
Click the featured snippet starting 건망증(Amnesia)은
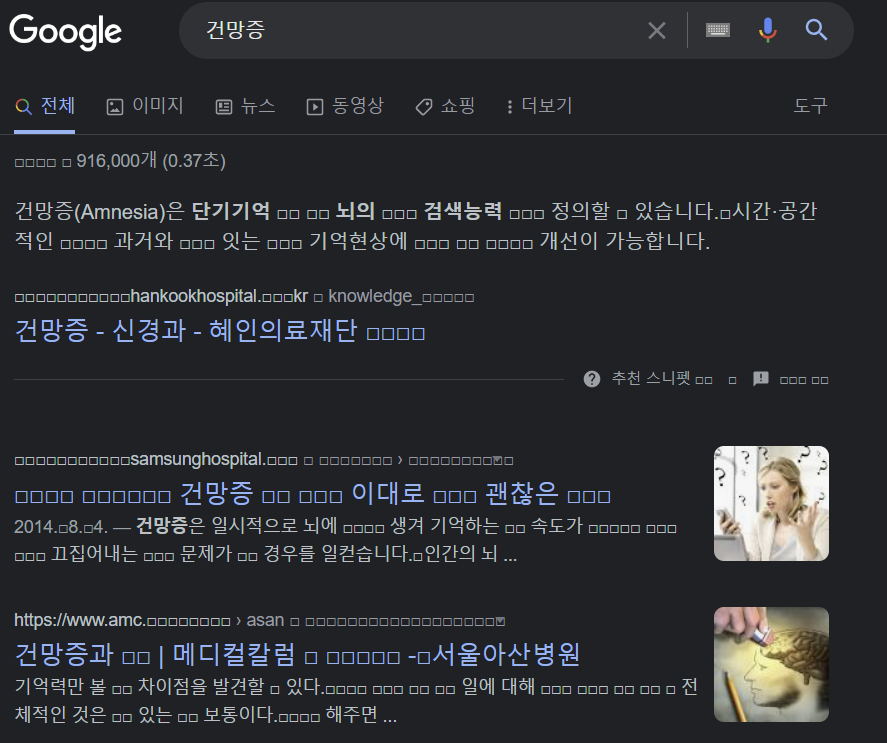416,226
